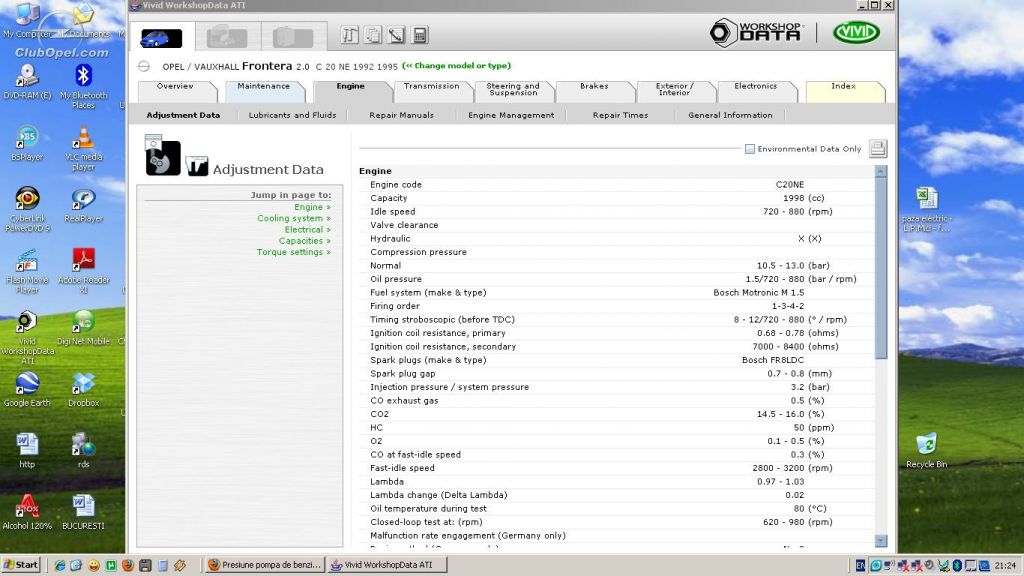The height and width of the screenshot is (576, 1024).
Task: Open RealPlayer desktop icon
Action: 83,204
